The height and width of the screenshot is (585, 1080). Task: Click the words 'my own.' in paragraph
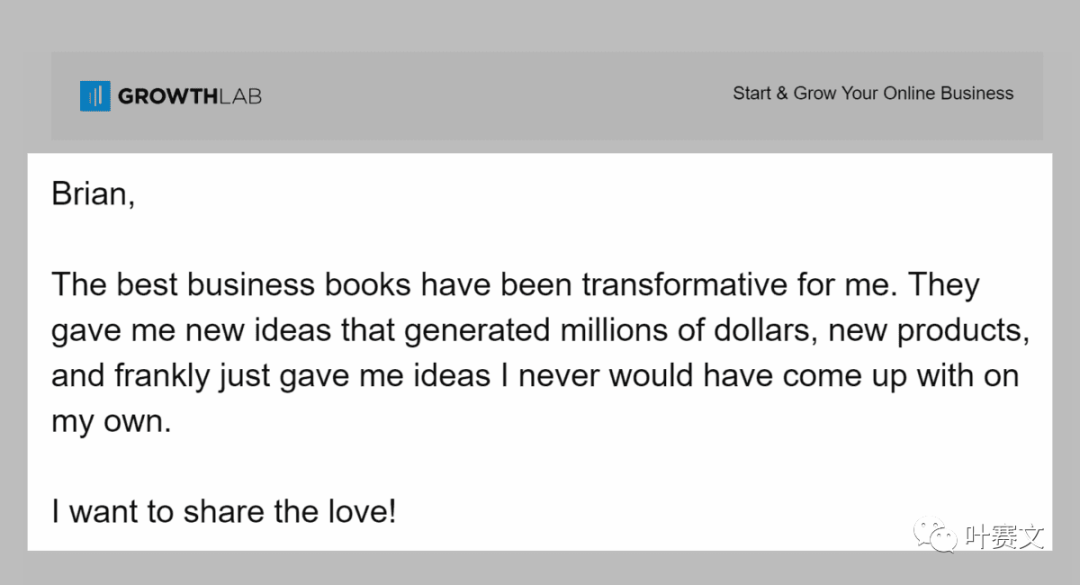[x=111, y=422]
